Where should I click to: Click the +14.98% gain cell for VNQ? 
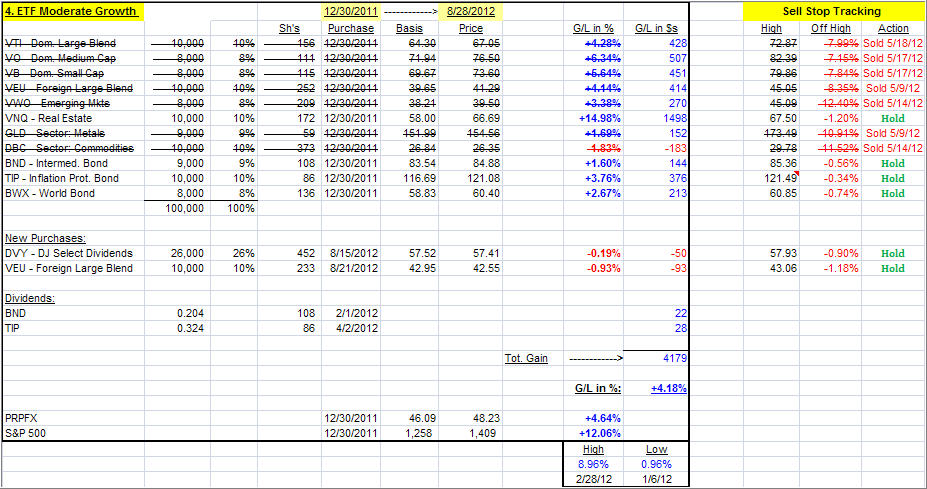click(x=593, y=118)
